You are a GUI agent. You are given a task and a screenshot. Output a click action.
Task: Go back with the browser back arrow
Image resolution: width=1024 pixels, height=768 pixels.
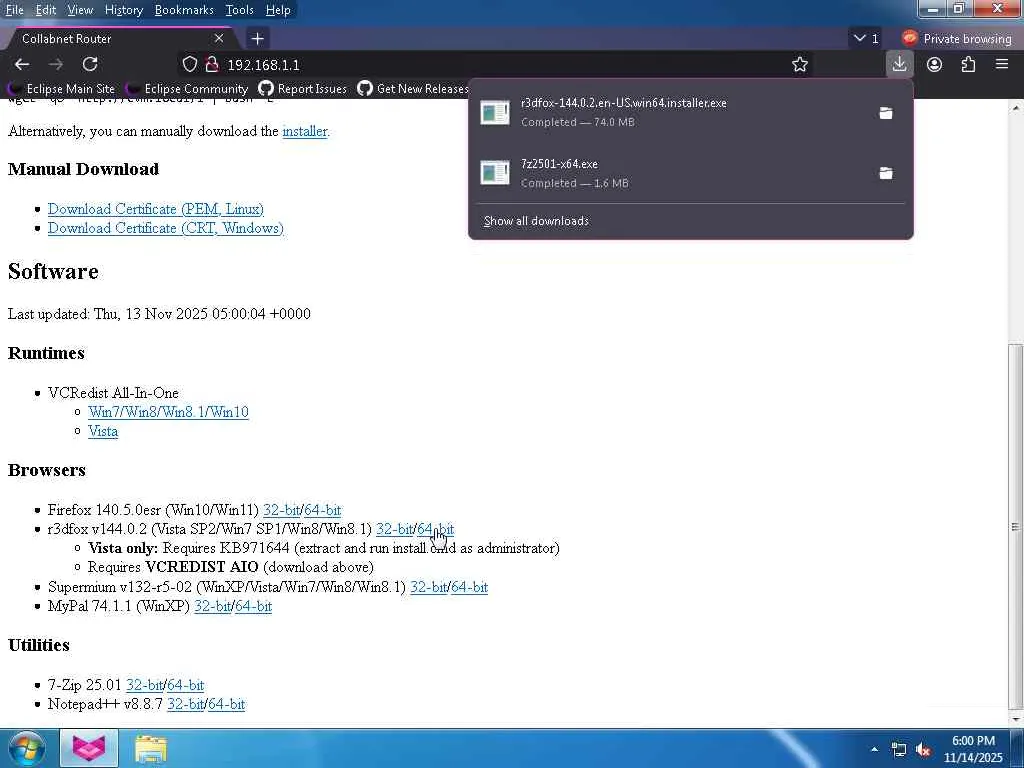tap(22, 64)
